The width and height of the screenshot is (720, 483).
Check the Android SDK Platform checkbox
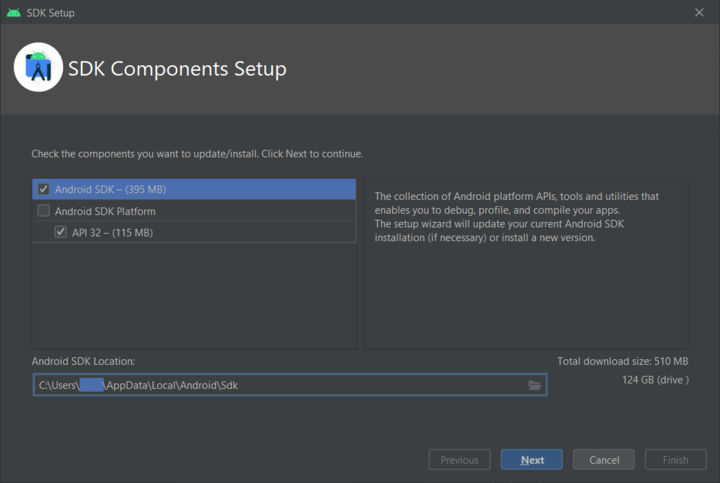tap(44, 211)
